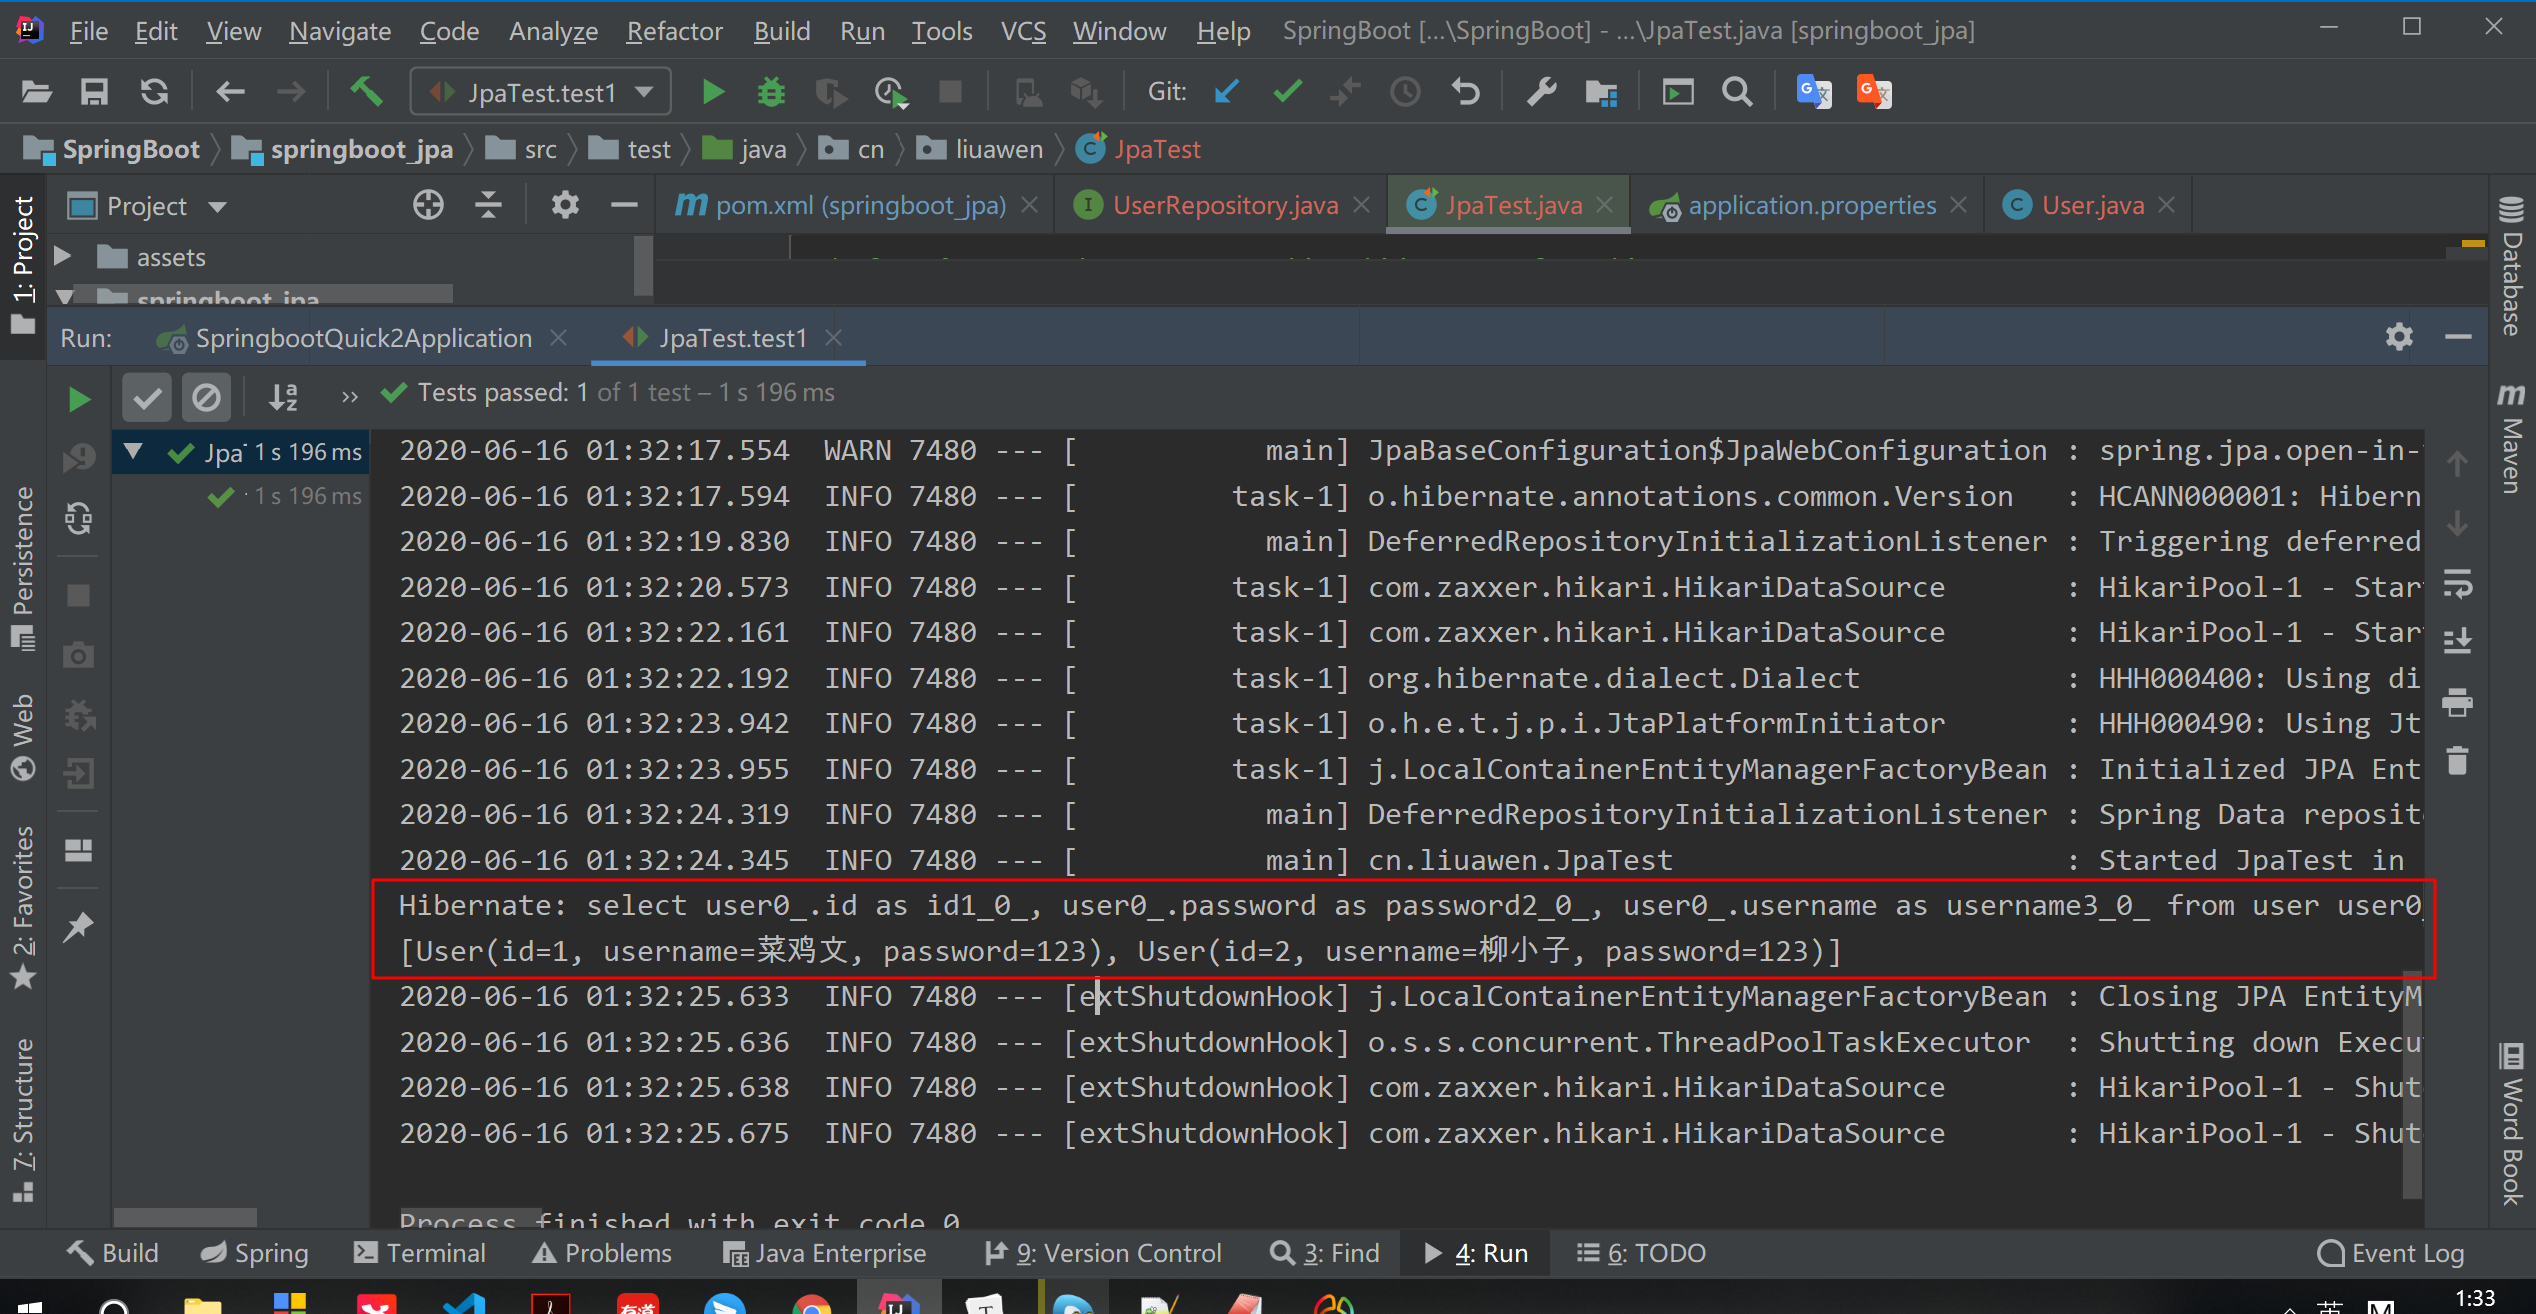Toggle Show Passed tests checkmark button
The height and width of the screenshot is (1314, 2536).
(147, 398)
